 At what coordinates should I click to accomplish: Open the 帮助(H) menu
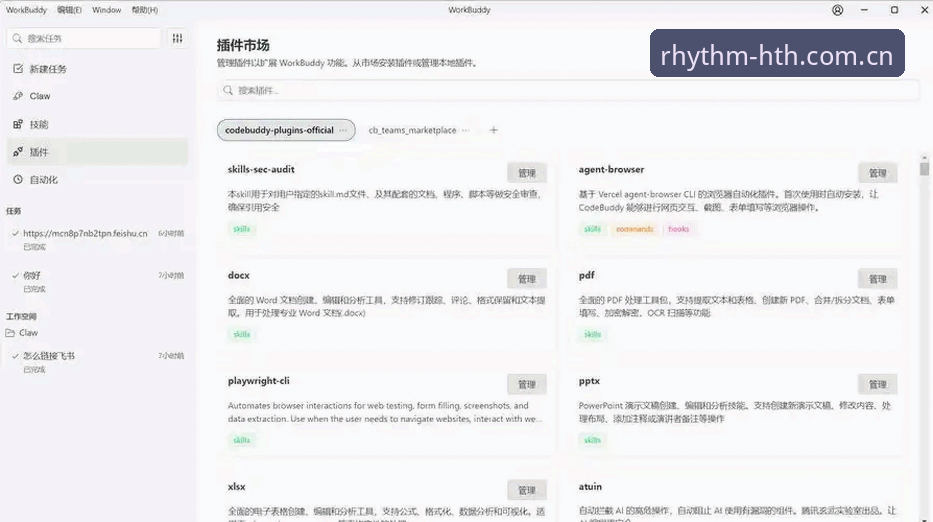point(145,10)
